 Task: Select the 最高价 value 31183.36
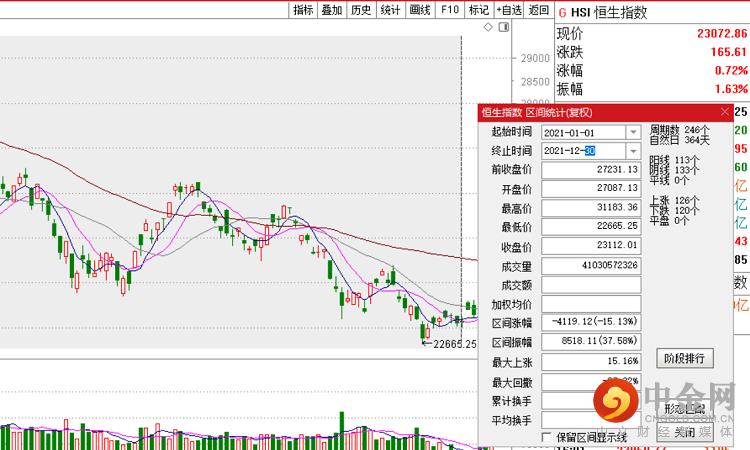[x=591, y=208]
